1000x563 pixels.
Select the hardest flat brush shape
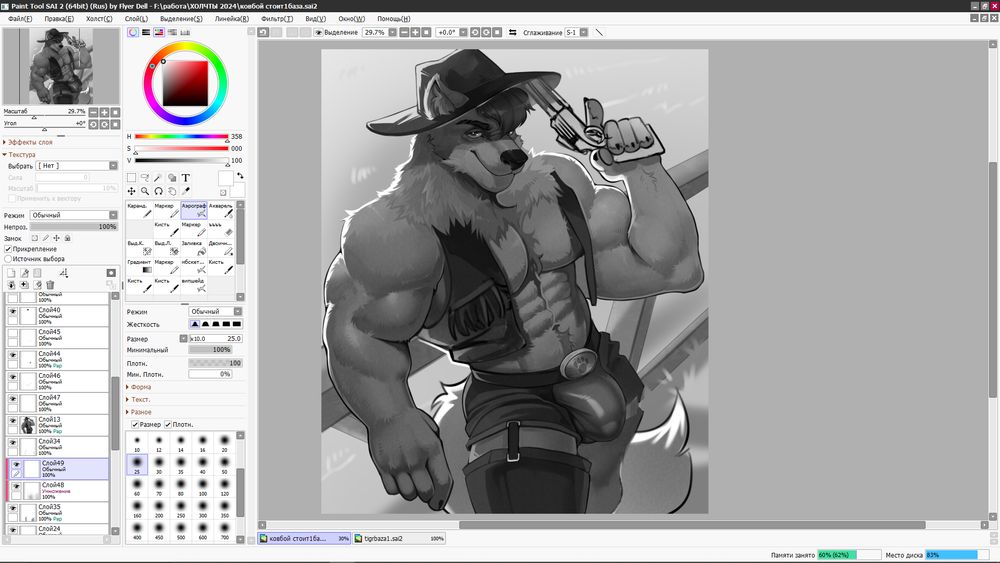pos(237,325)
